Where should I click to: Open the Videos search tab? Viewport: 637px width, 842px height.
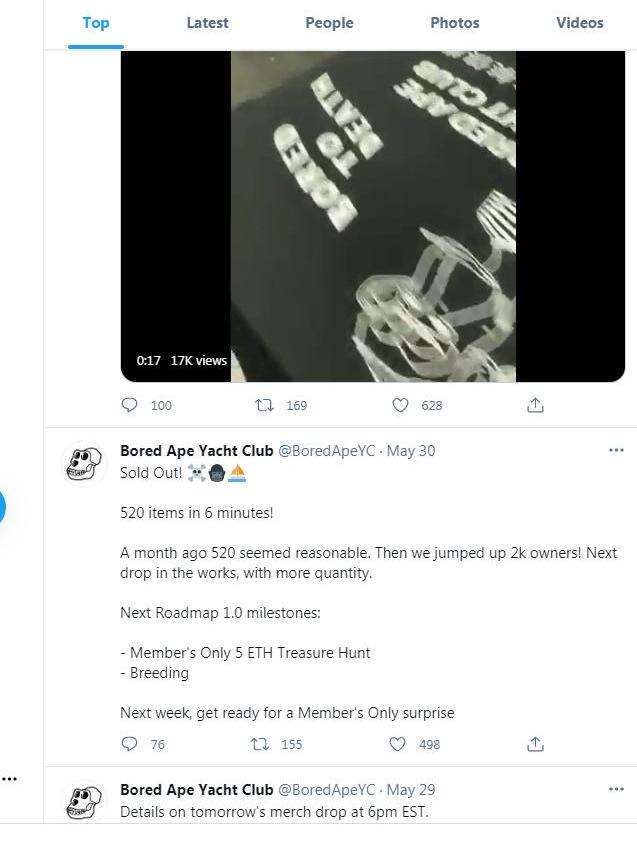coord(580,23)
